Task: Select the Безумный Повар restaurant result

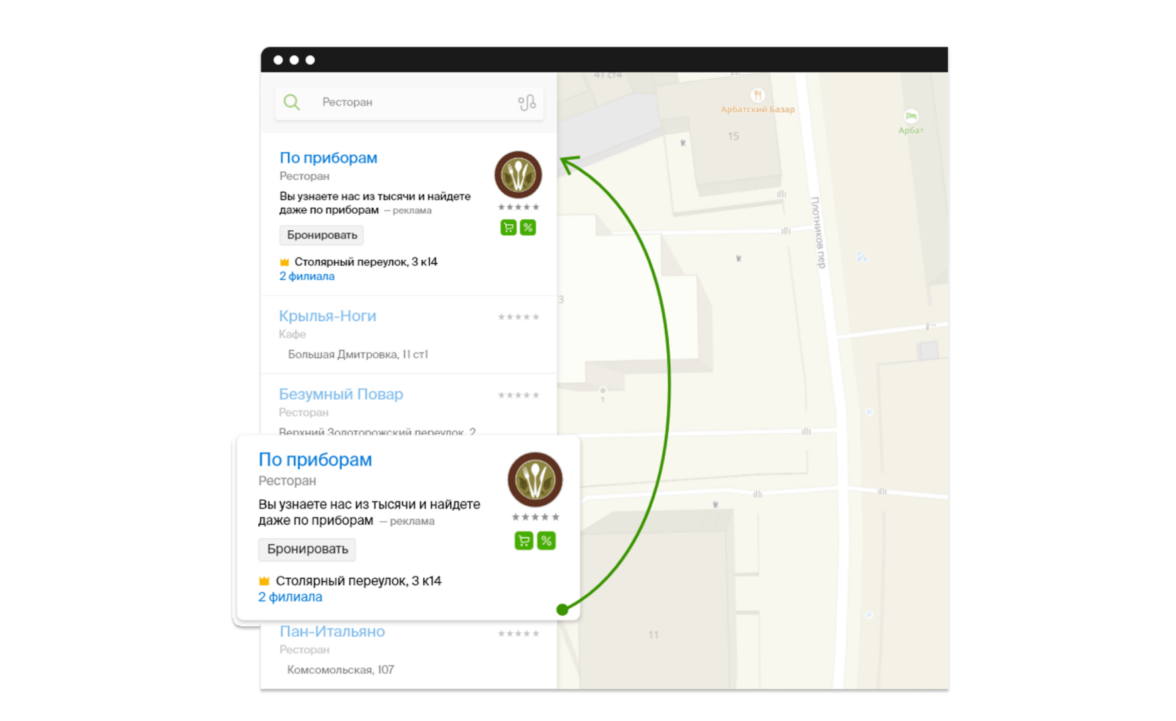Action: (341, 394)
